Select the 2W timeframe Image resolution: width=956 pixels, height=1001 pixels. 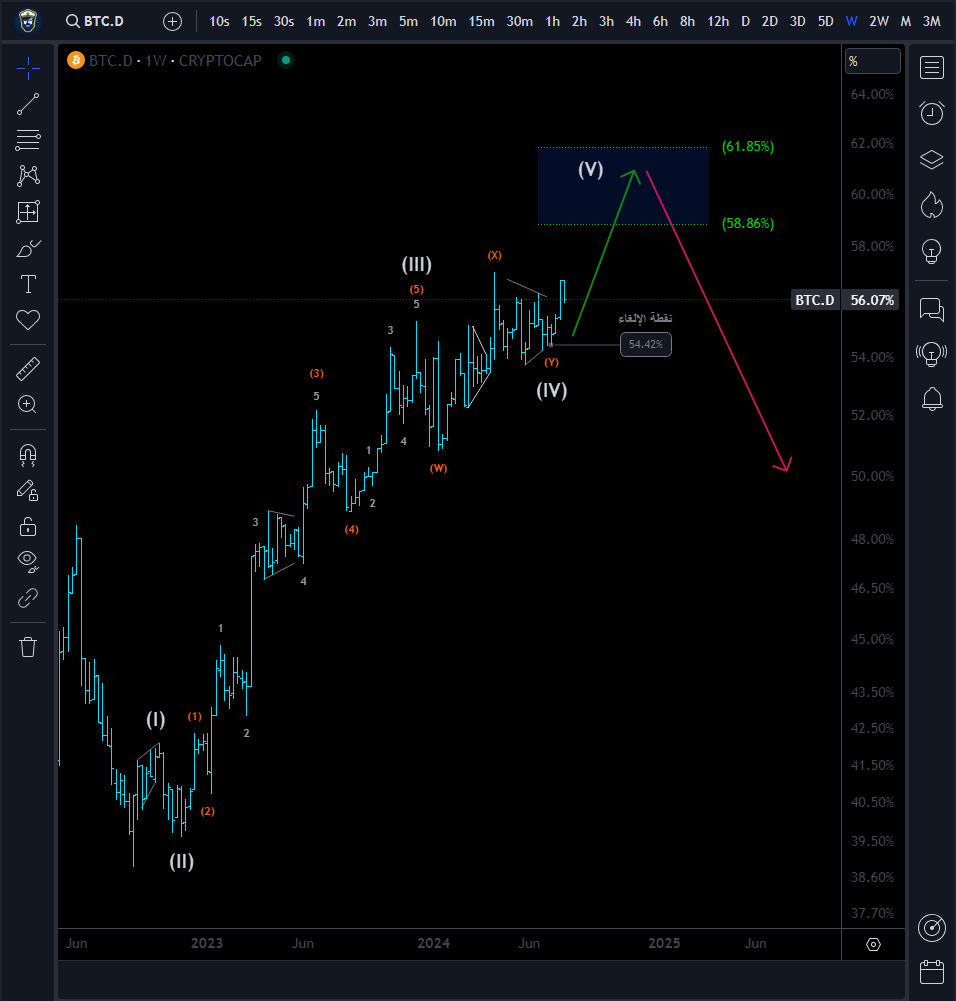tap(879, 22)
